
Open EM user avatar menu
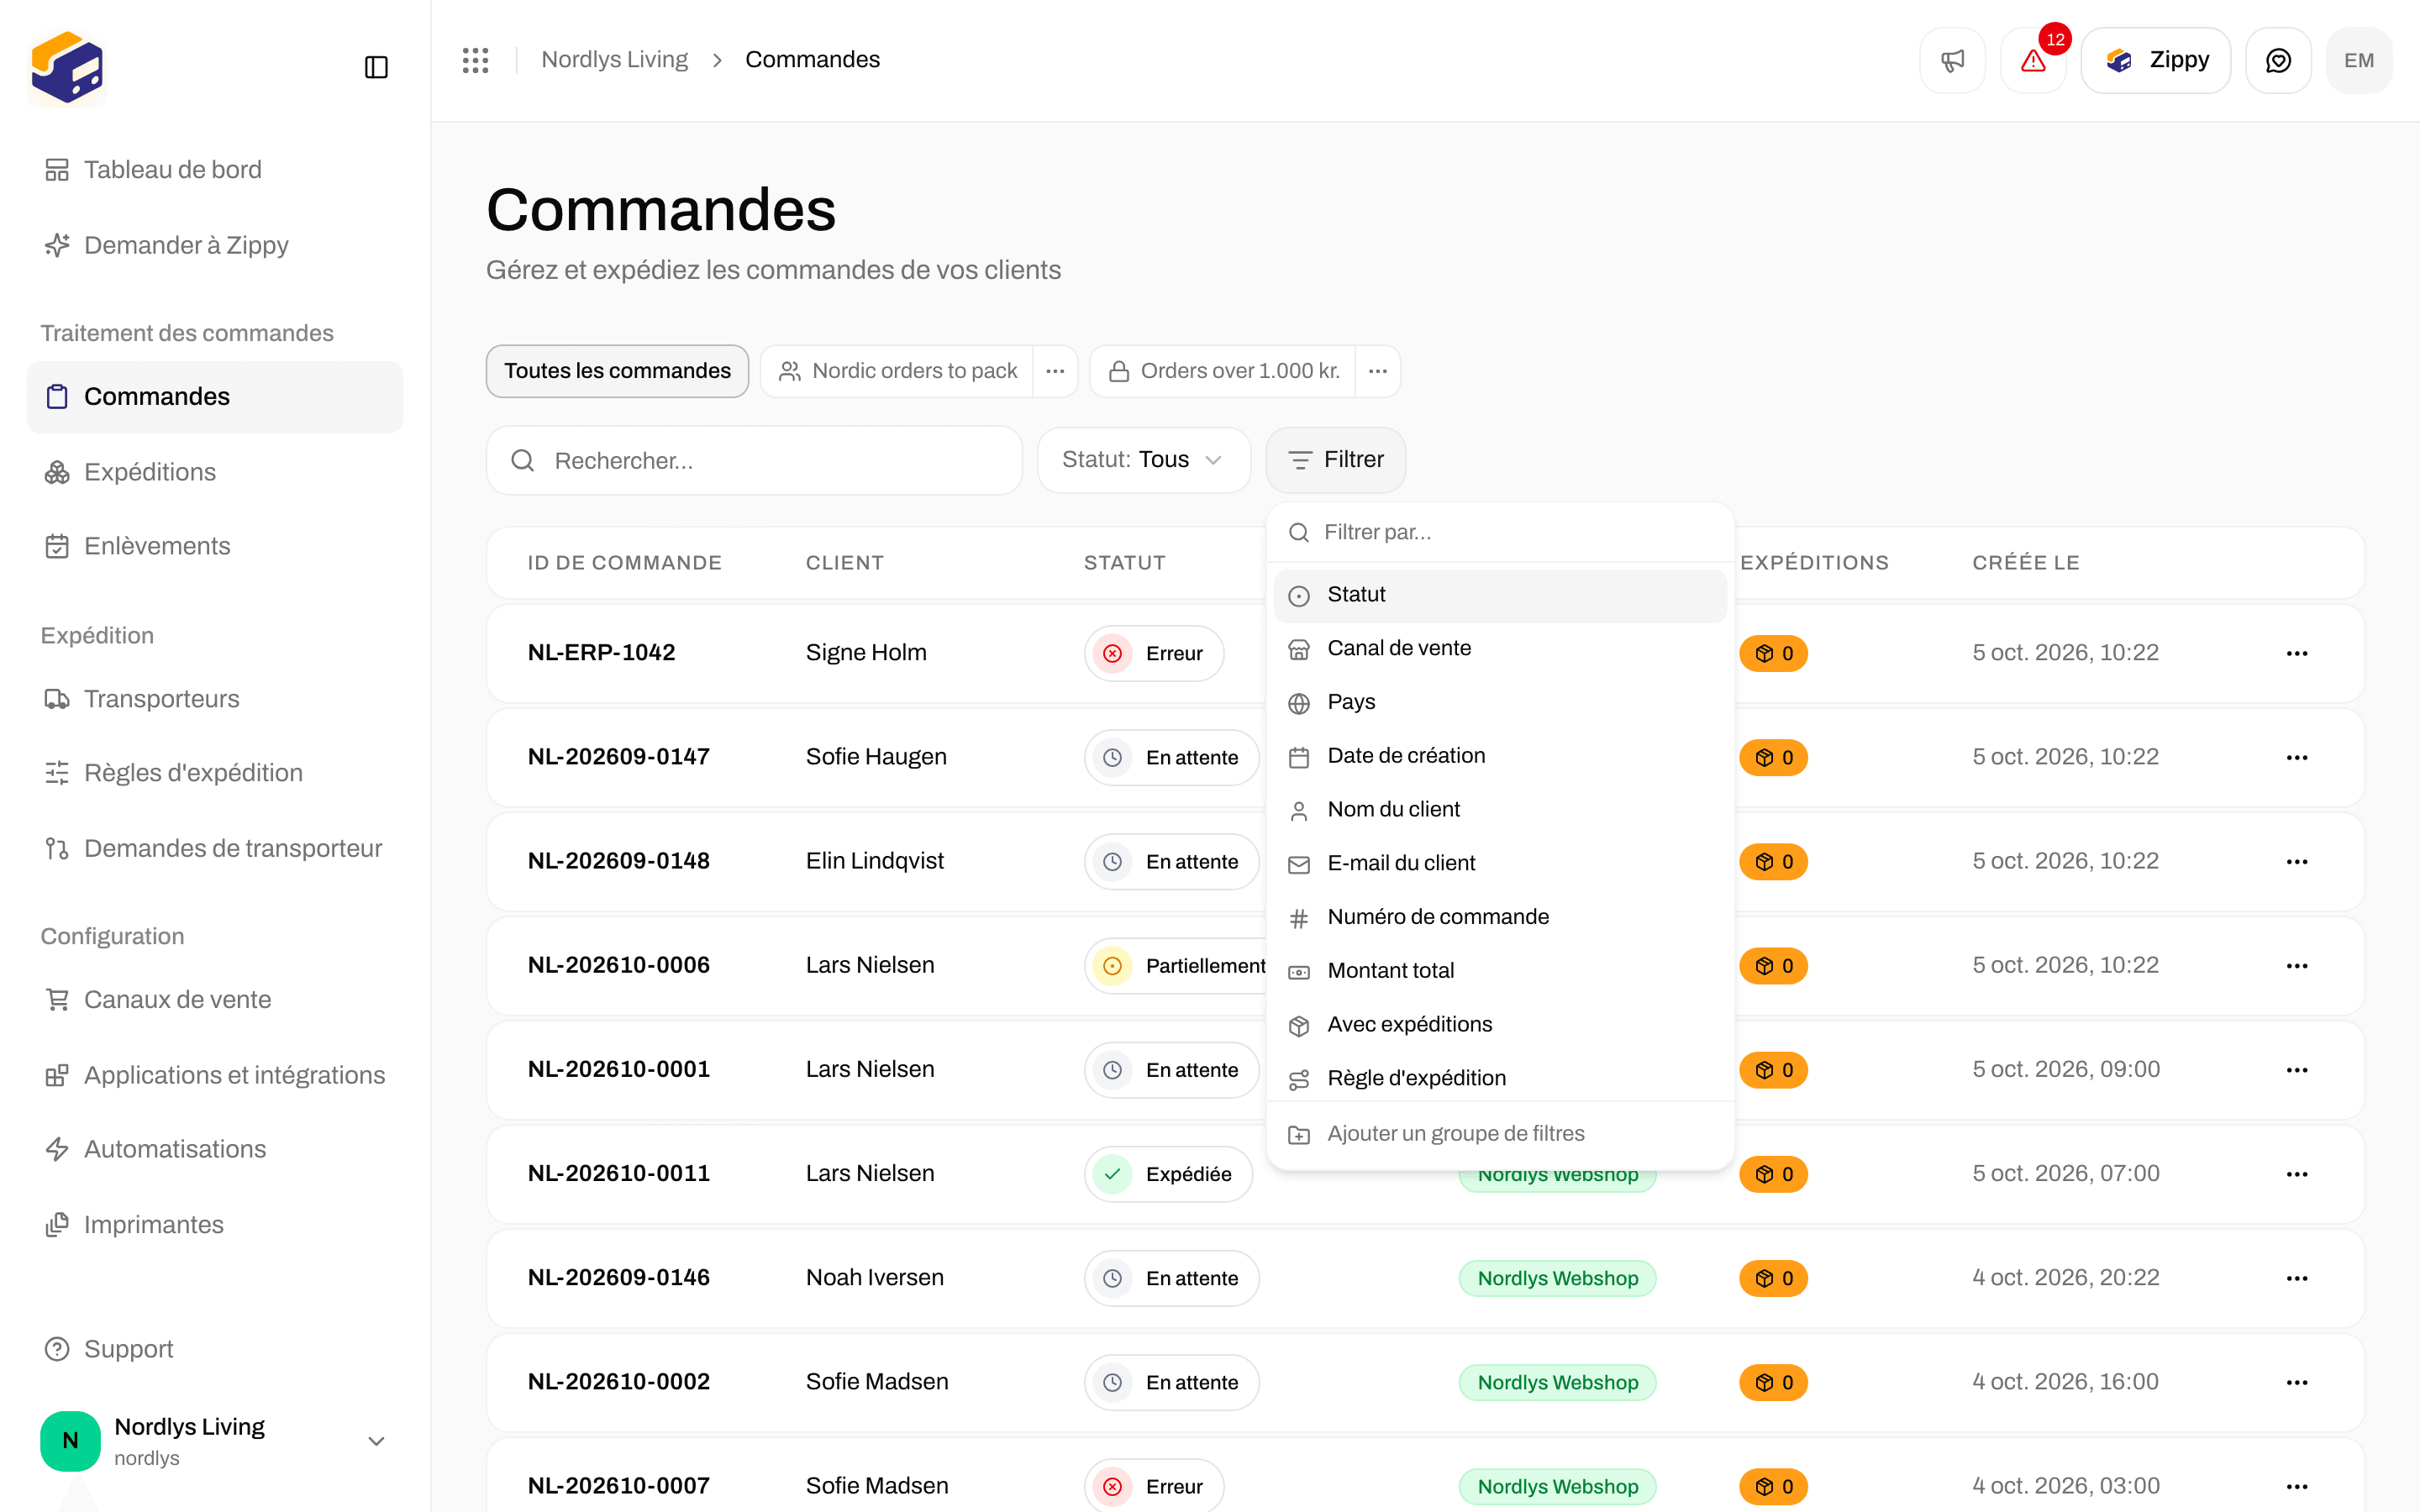(x=2359, y=60)
